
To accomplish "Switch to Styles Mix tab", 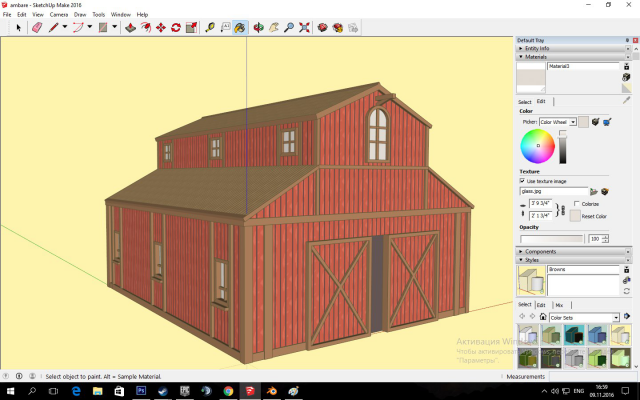I will (559, 305).
